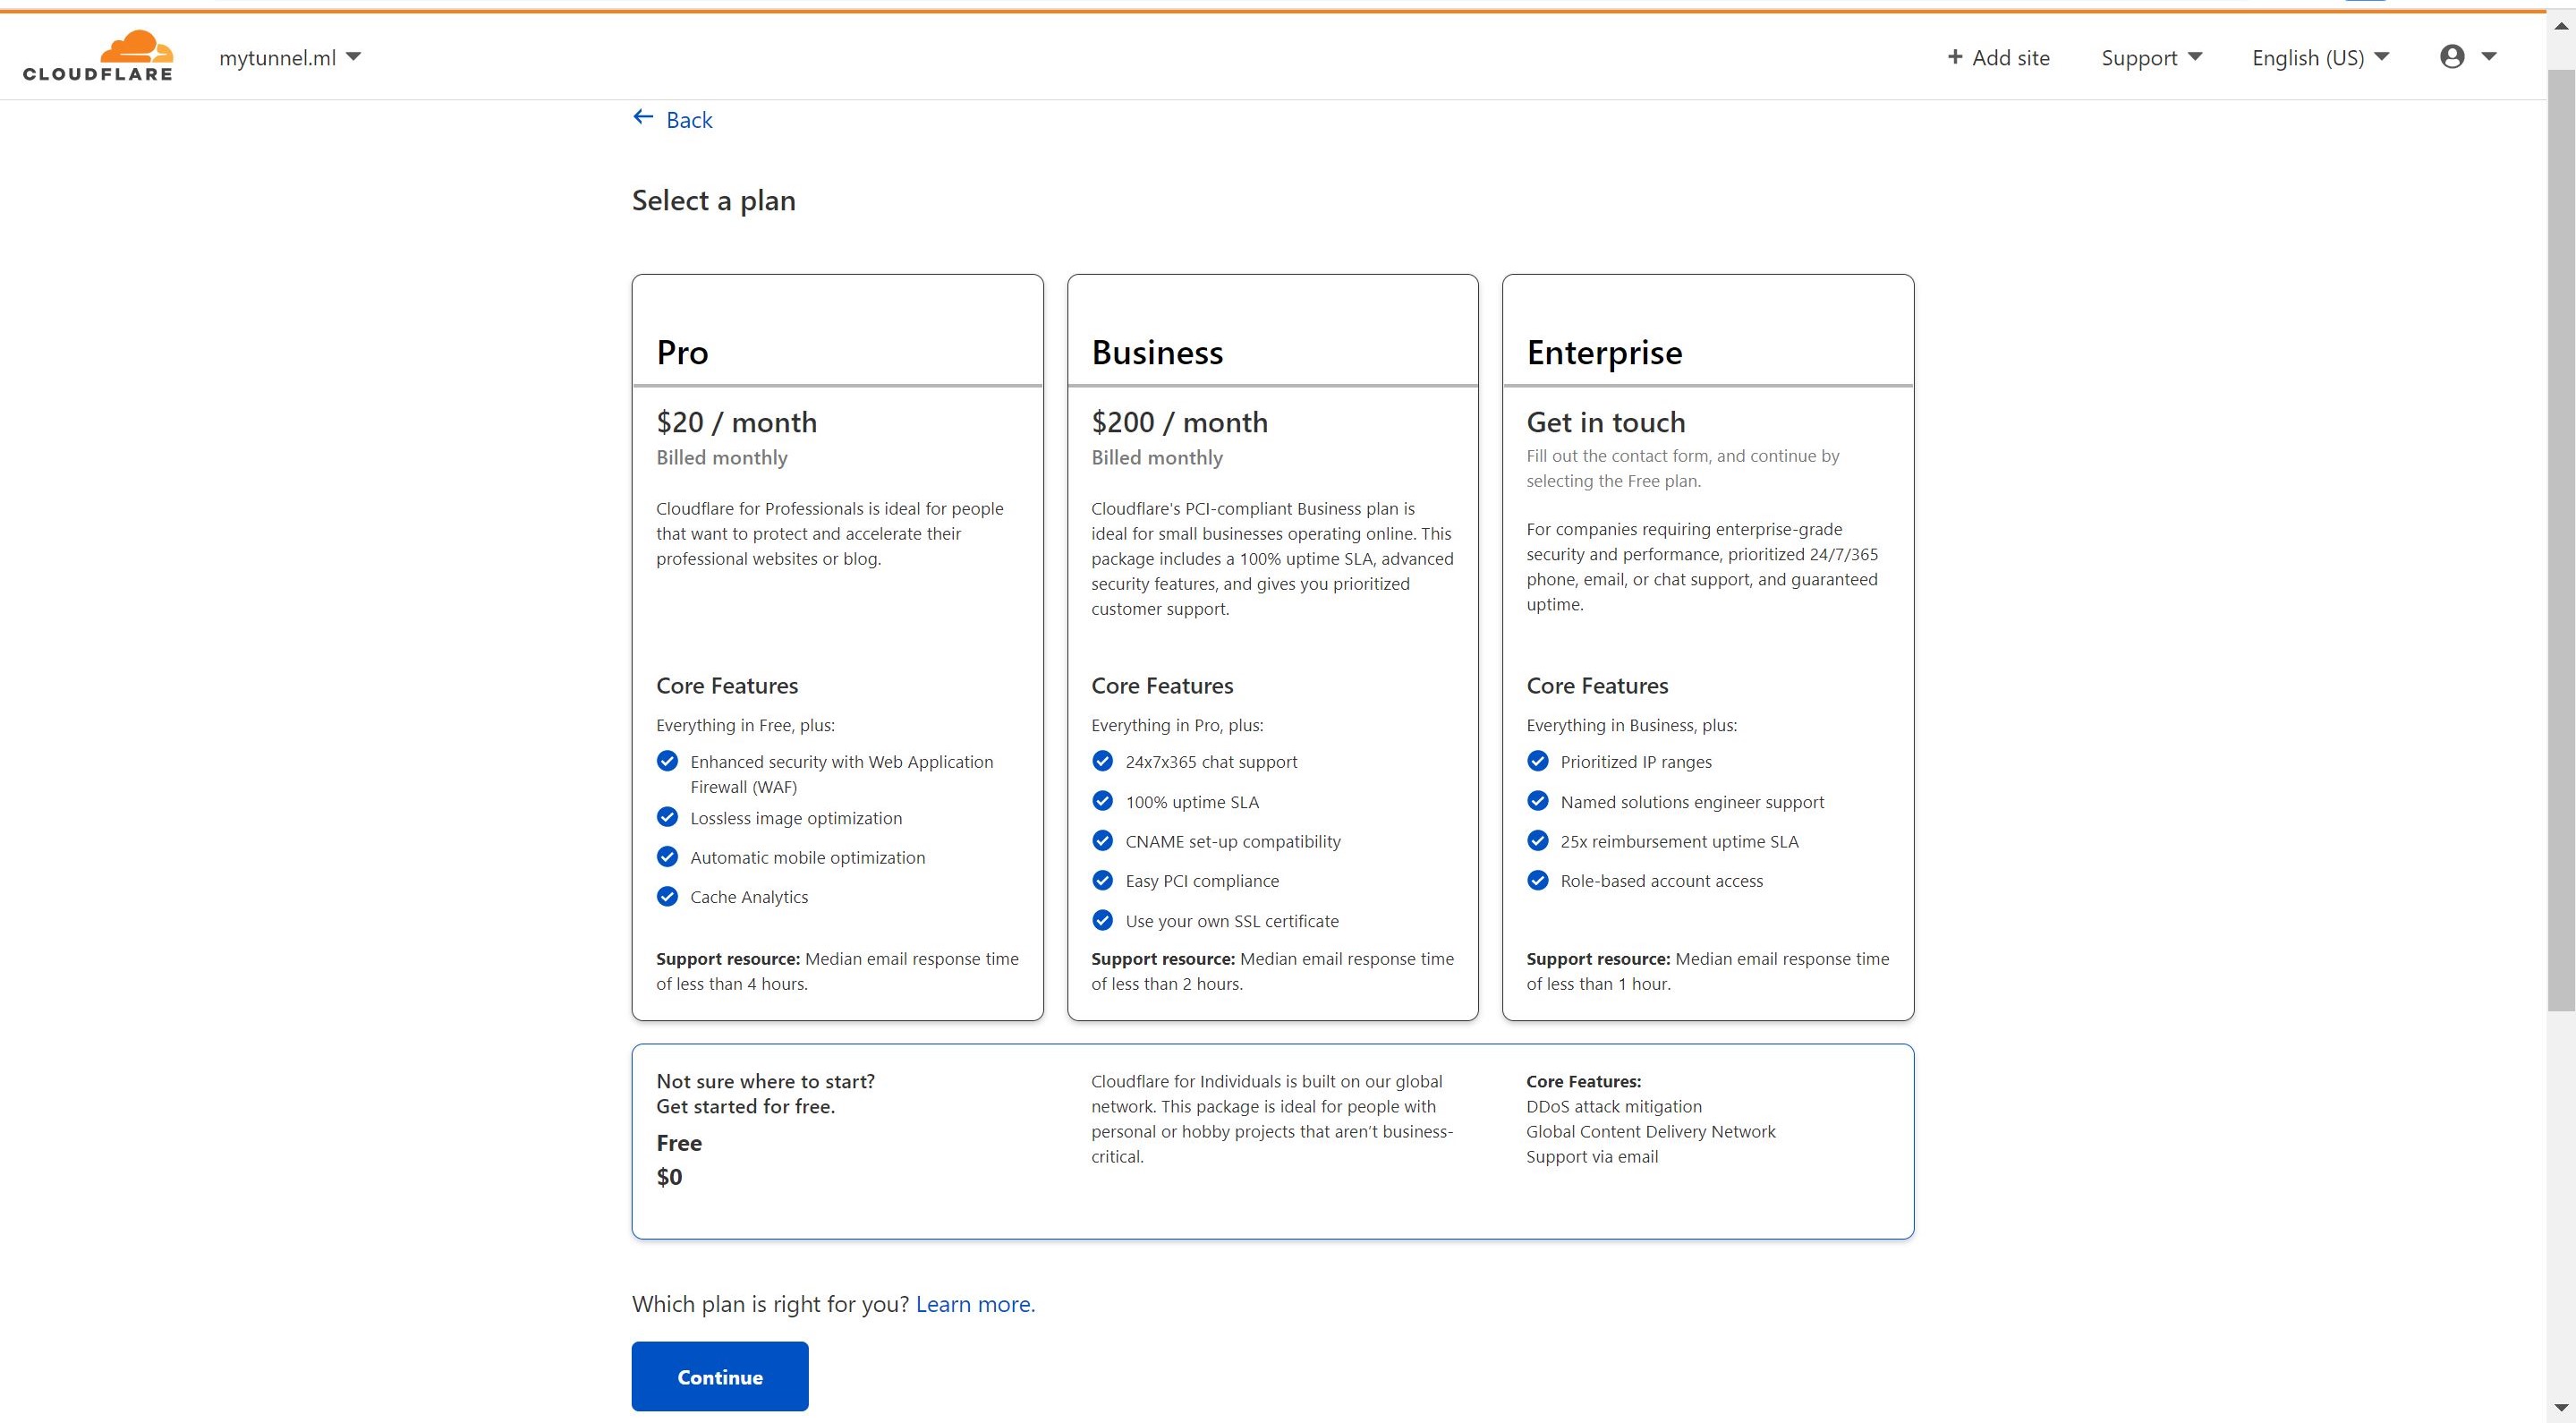Click the left arrow icon beside Back

coord(643,118)
